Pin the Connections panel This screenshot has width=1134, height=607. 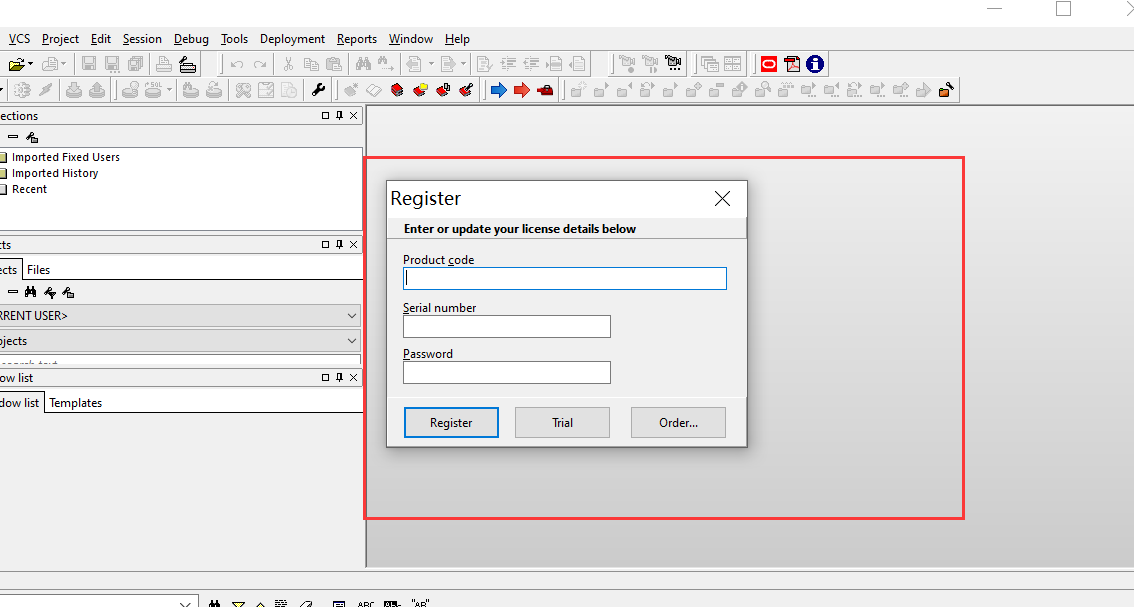coord(339,116)
